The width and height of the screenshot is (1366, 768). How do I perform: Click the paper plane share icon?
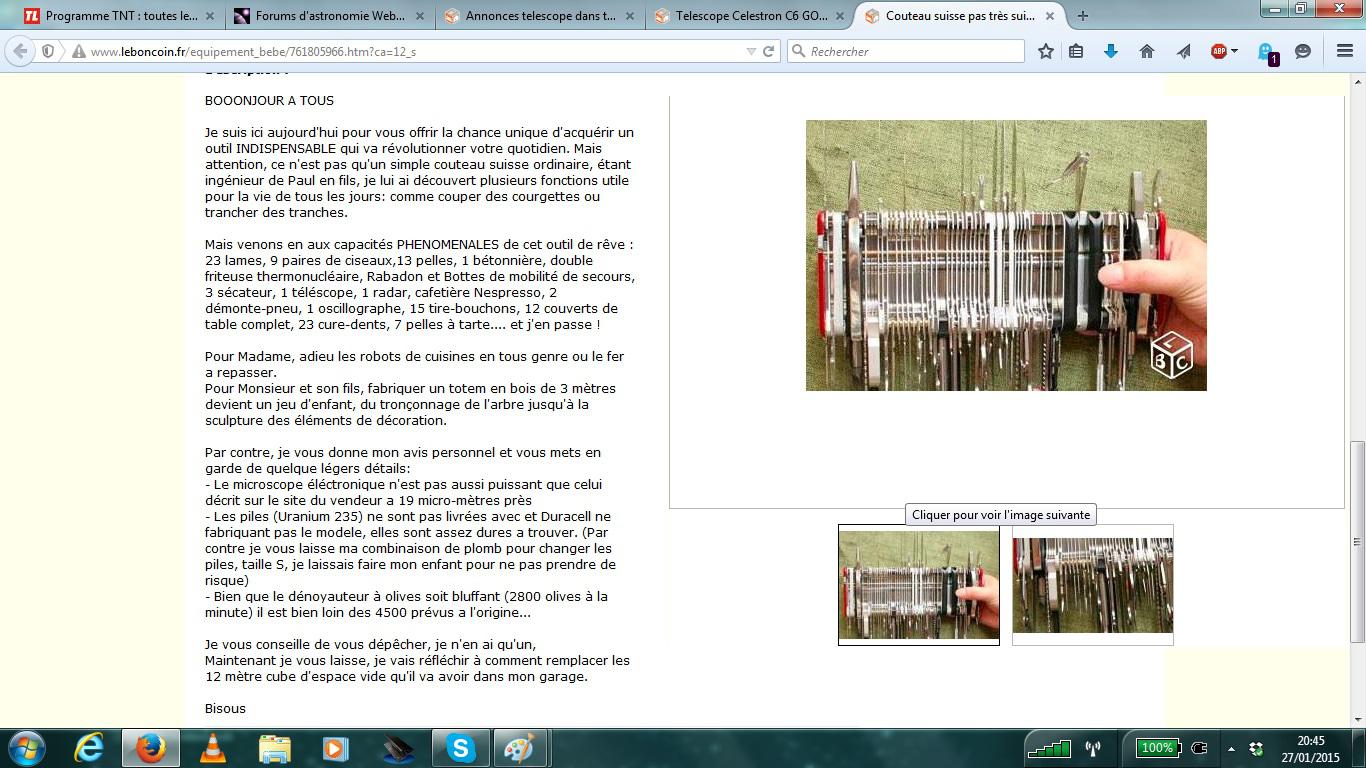[1183, 51]
